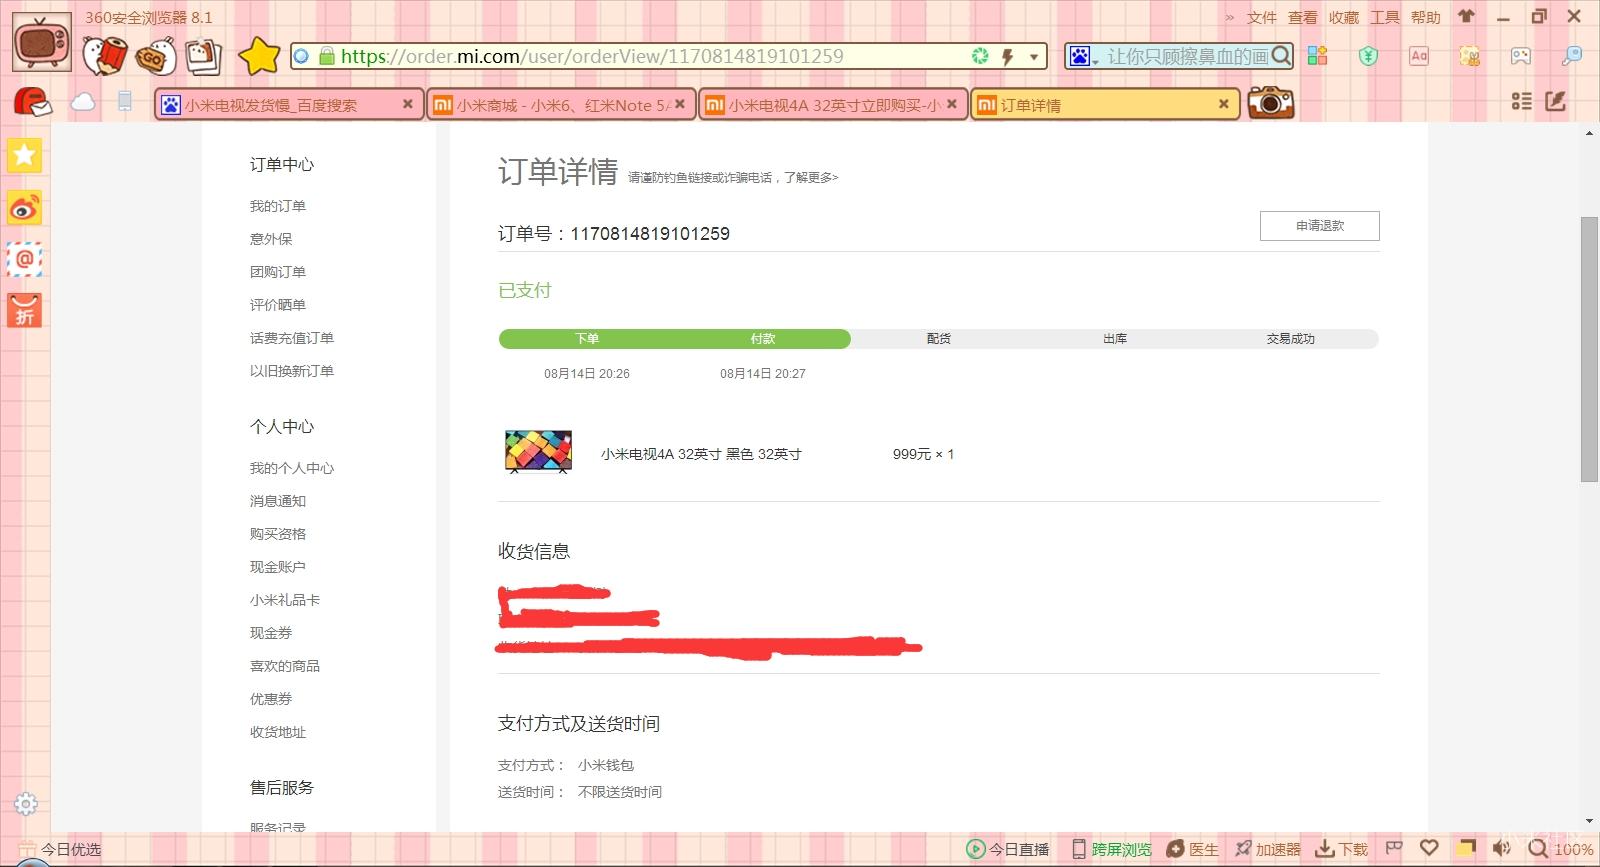The width and height of the screenshot is (1600, 867).
Task: Click the yellow window icon in status bar
Action: point(1466,848)
